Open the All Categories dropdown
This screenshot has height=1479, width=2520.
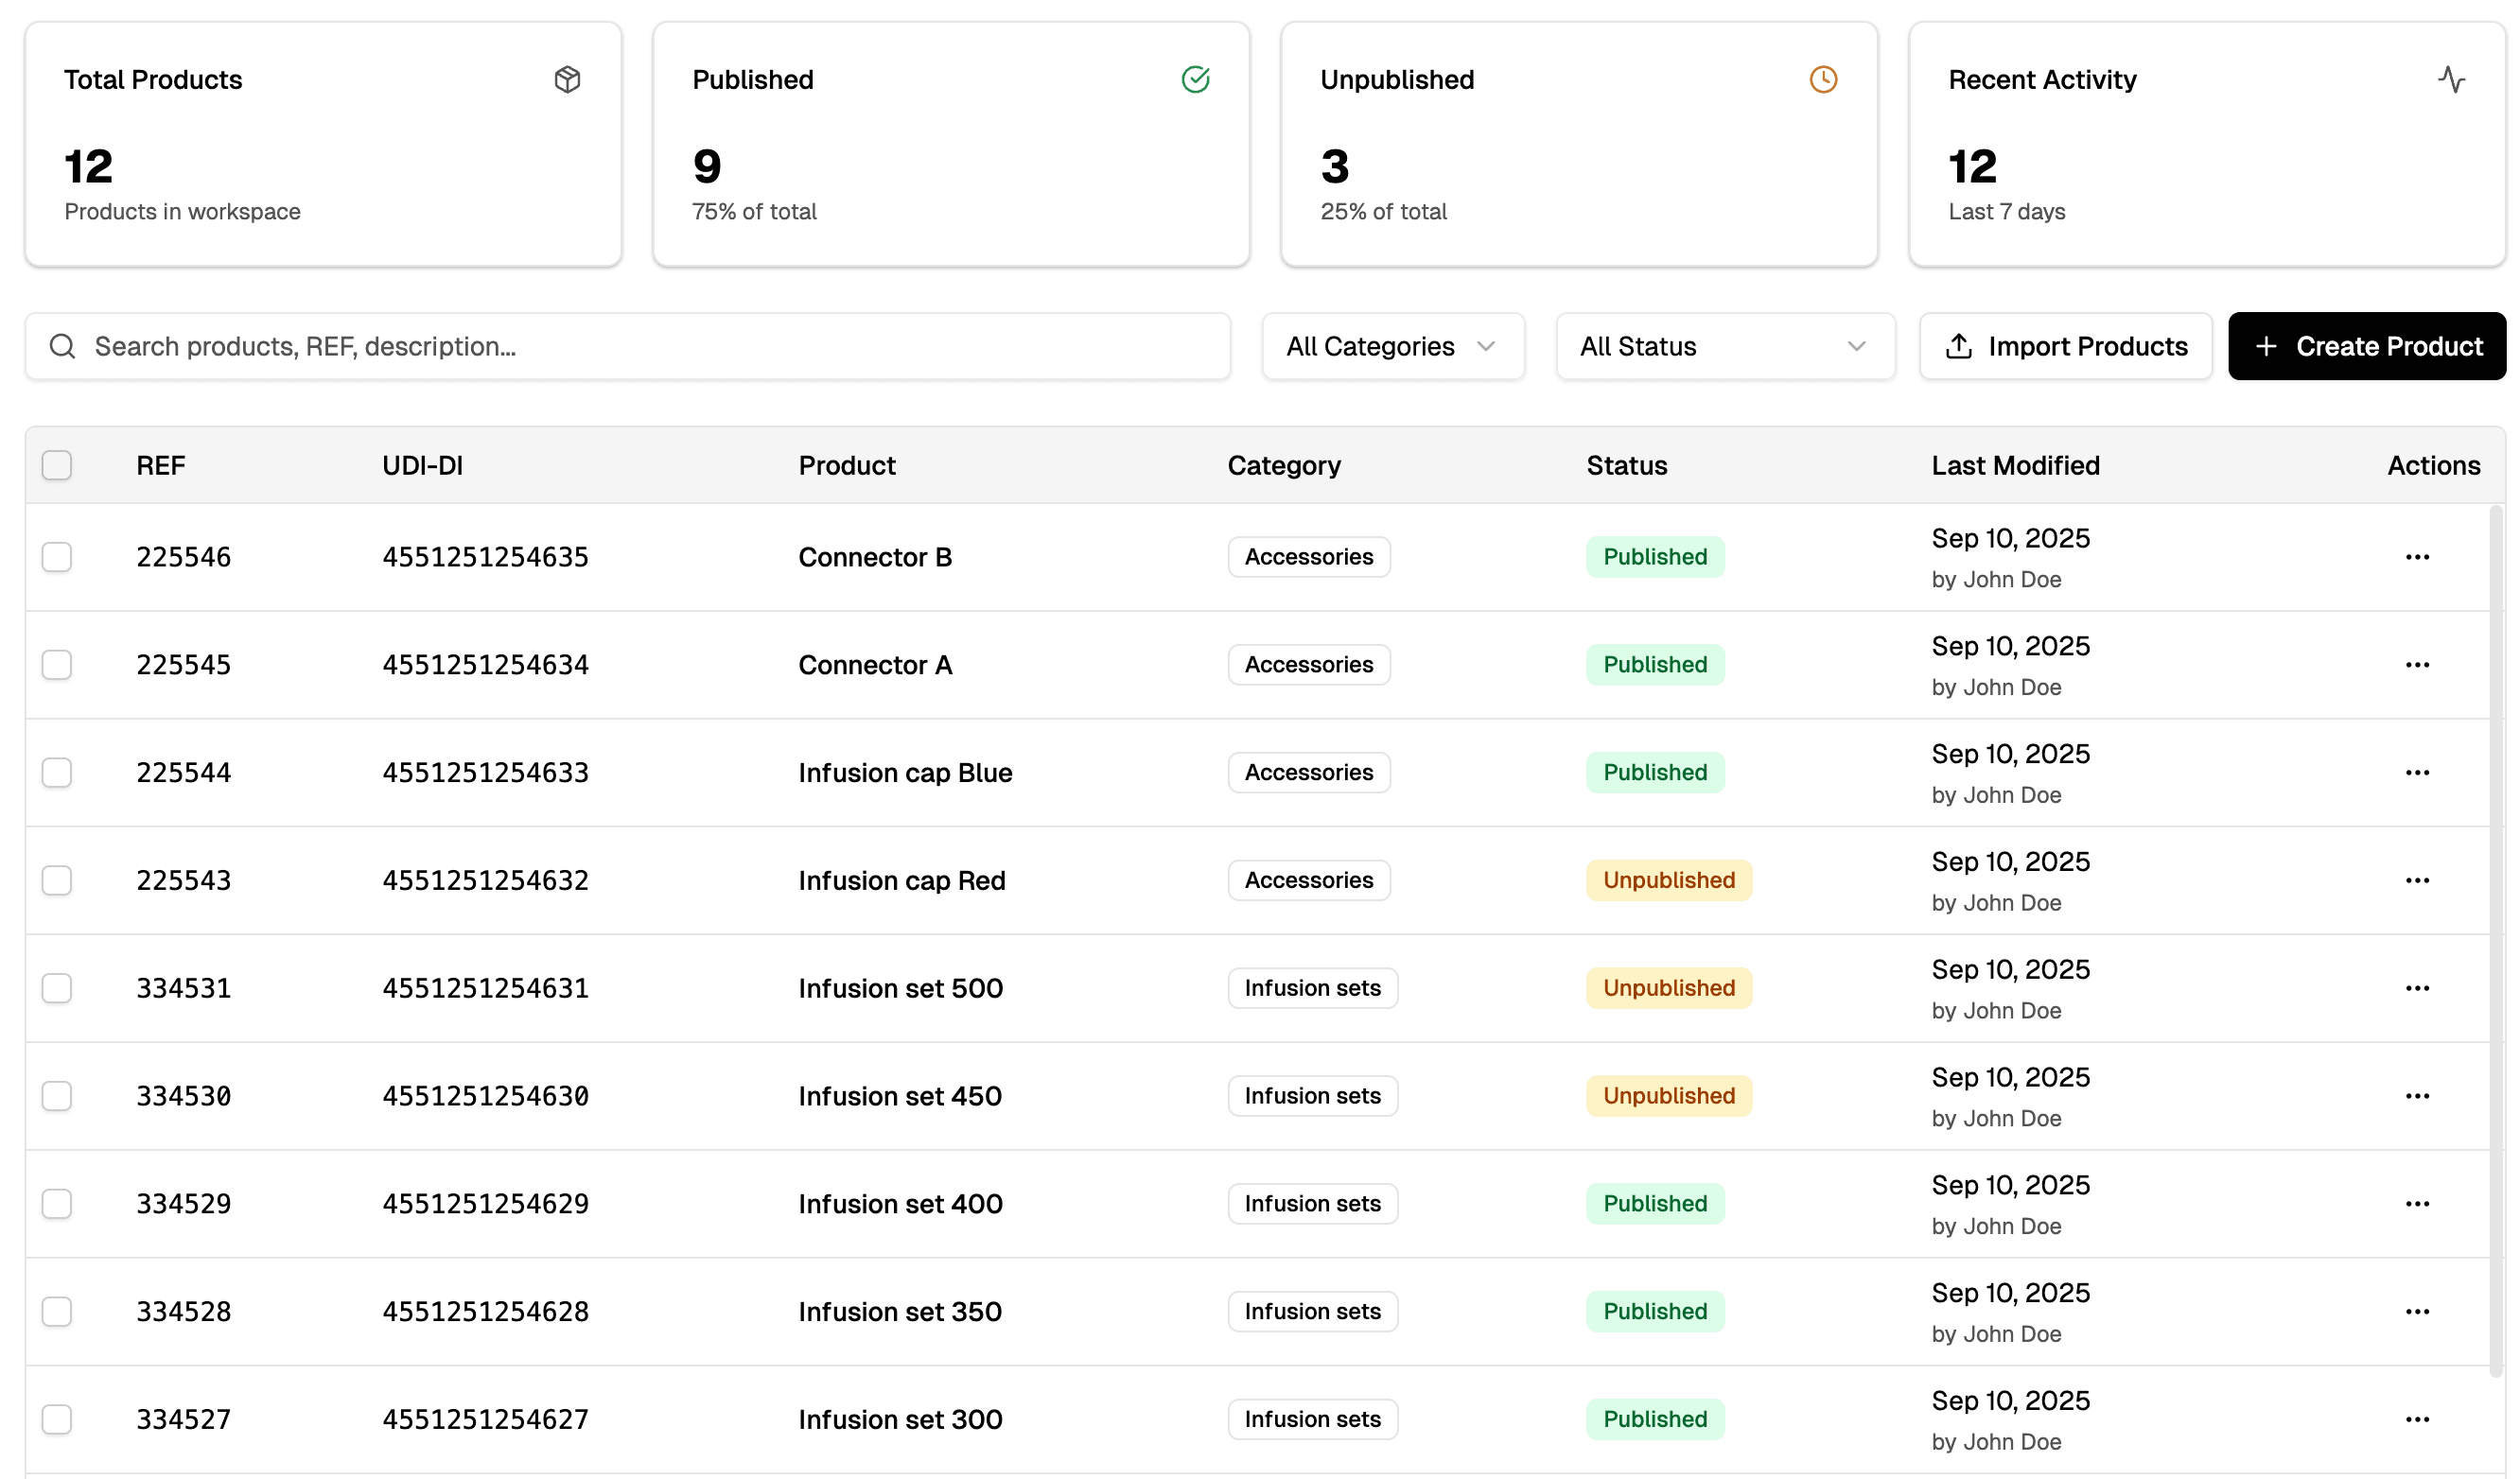1392,346
